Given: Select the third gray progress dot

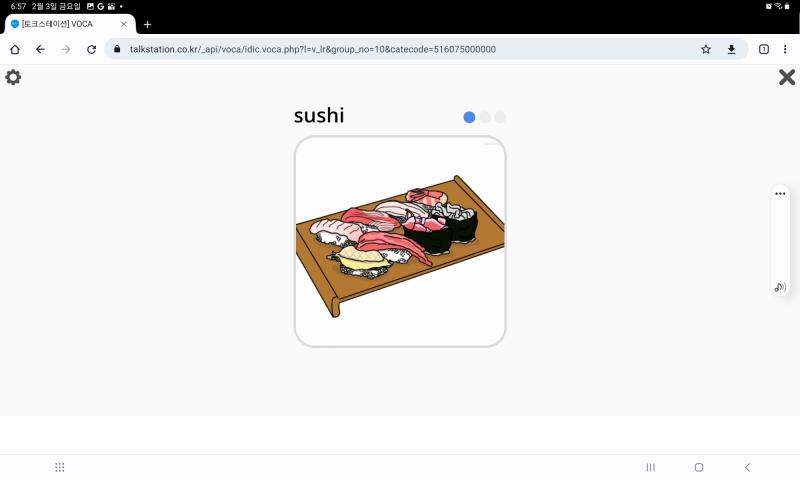Looking at the screenshot, I should click(500, 117).
